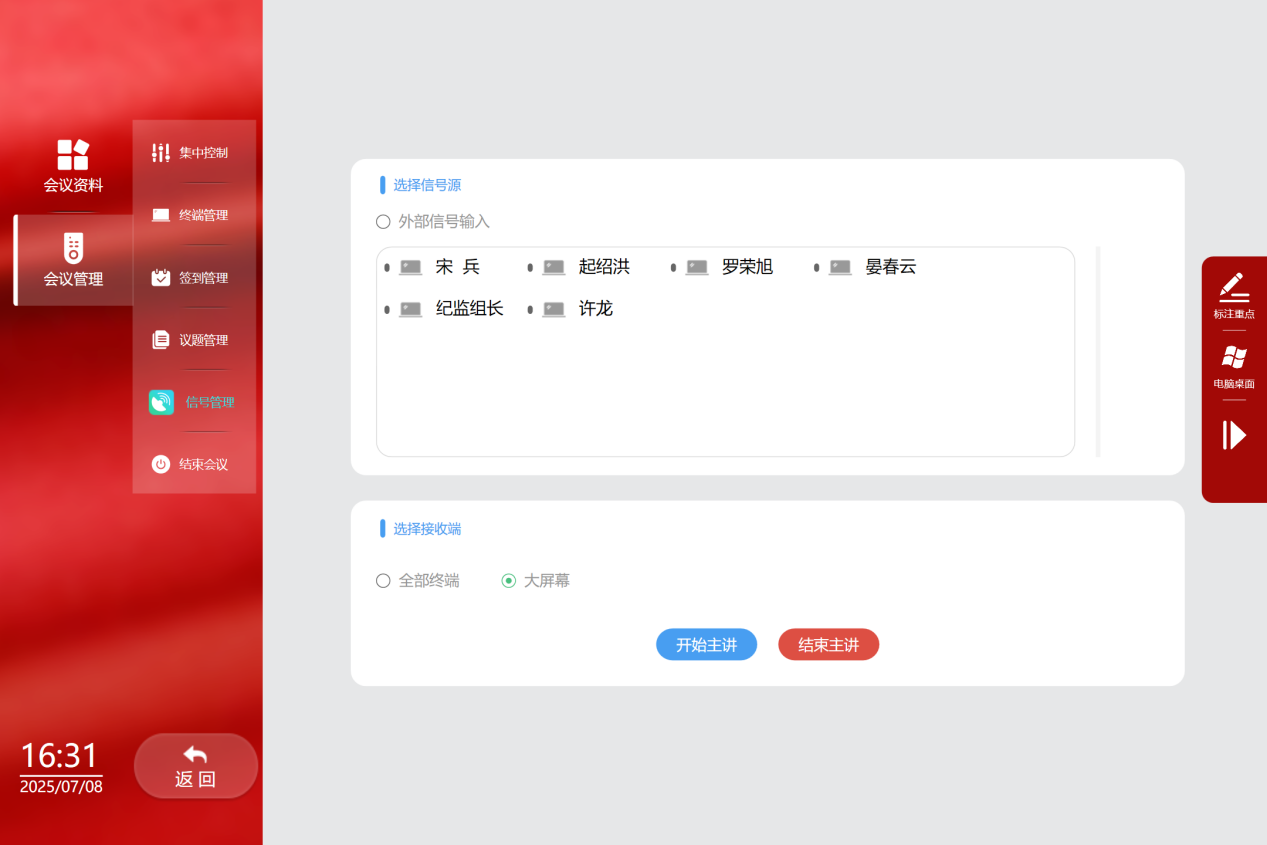Click the laptop icon beside 宋 兵

pyautogui.click(x=411, y=267)
